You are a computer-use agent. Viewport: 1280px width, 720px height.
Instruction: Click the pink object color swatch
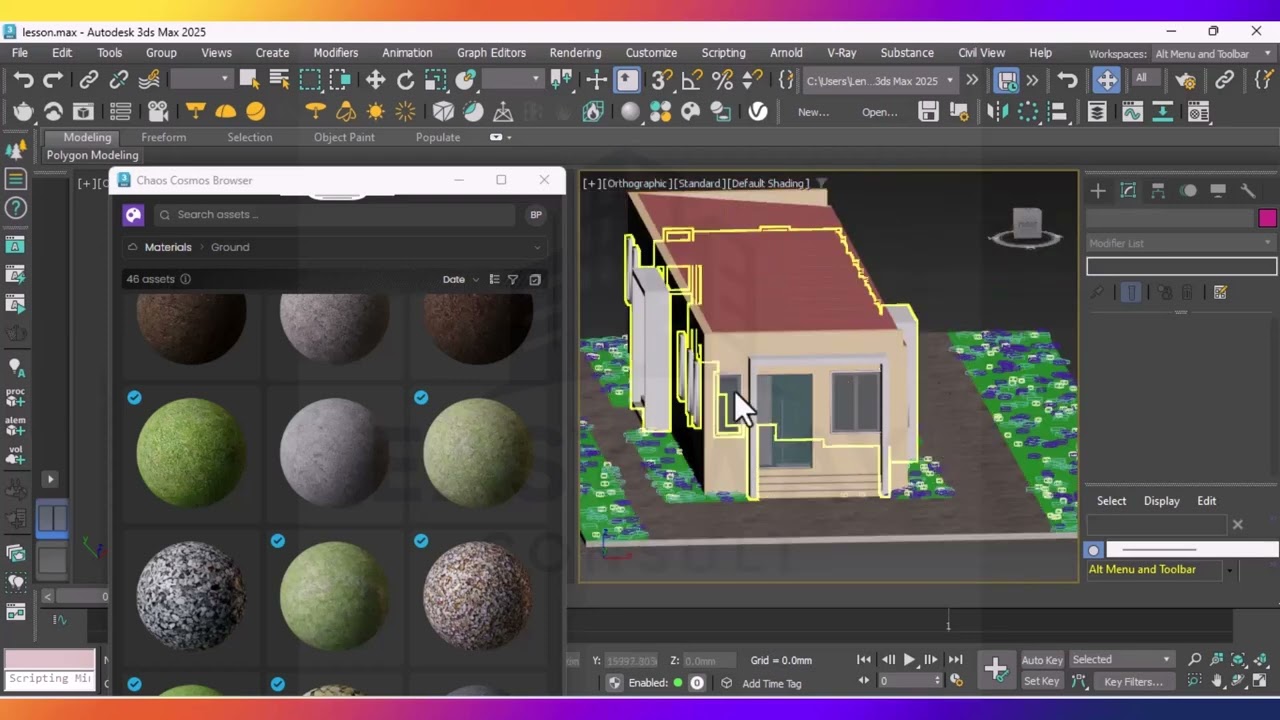click(x=1268, y=218)
